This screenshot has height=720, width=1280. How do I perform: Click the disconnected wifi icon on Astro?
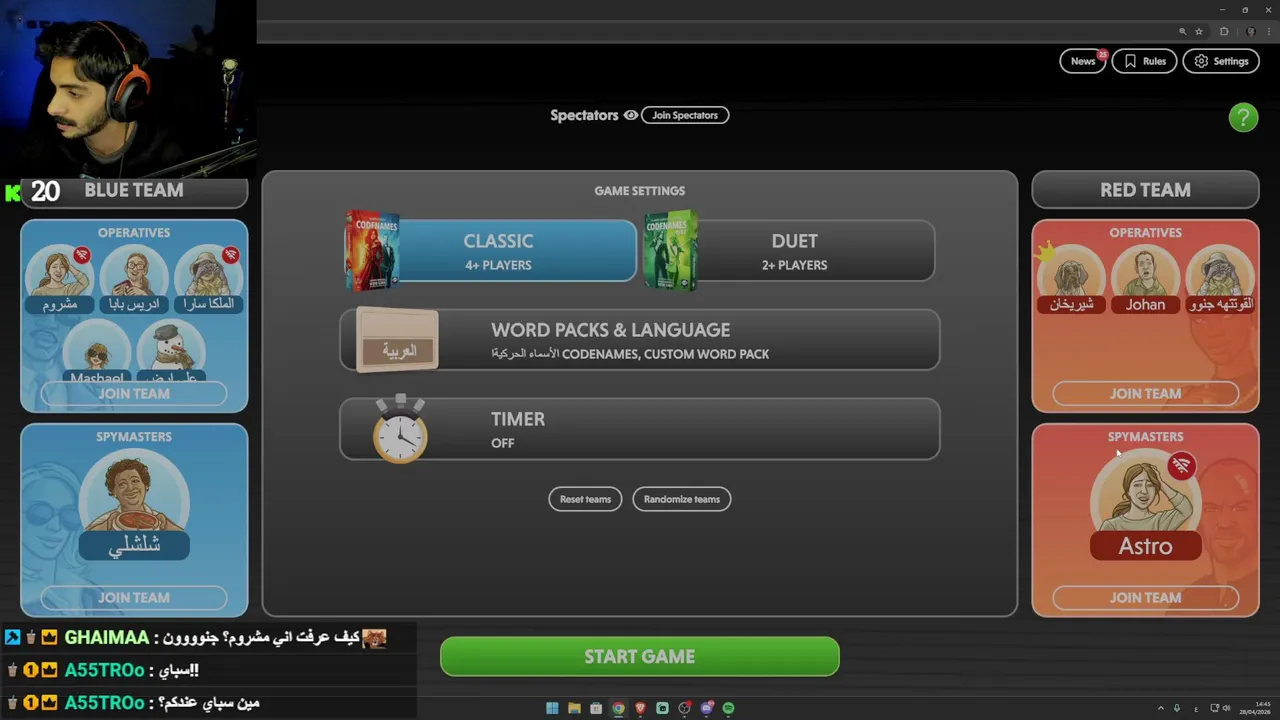pos(1181,466)
